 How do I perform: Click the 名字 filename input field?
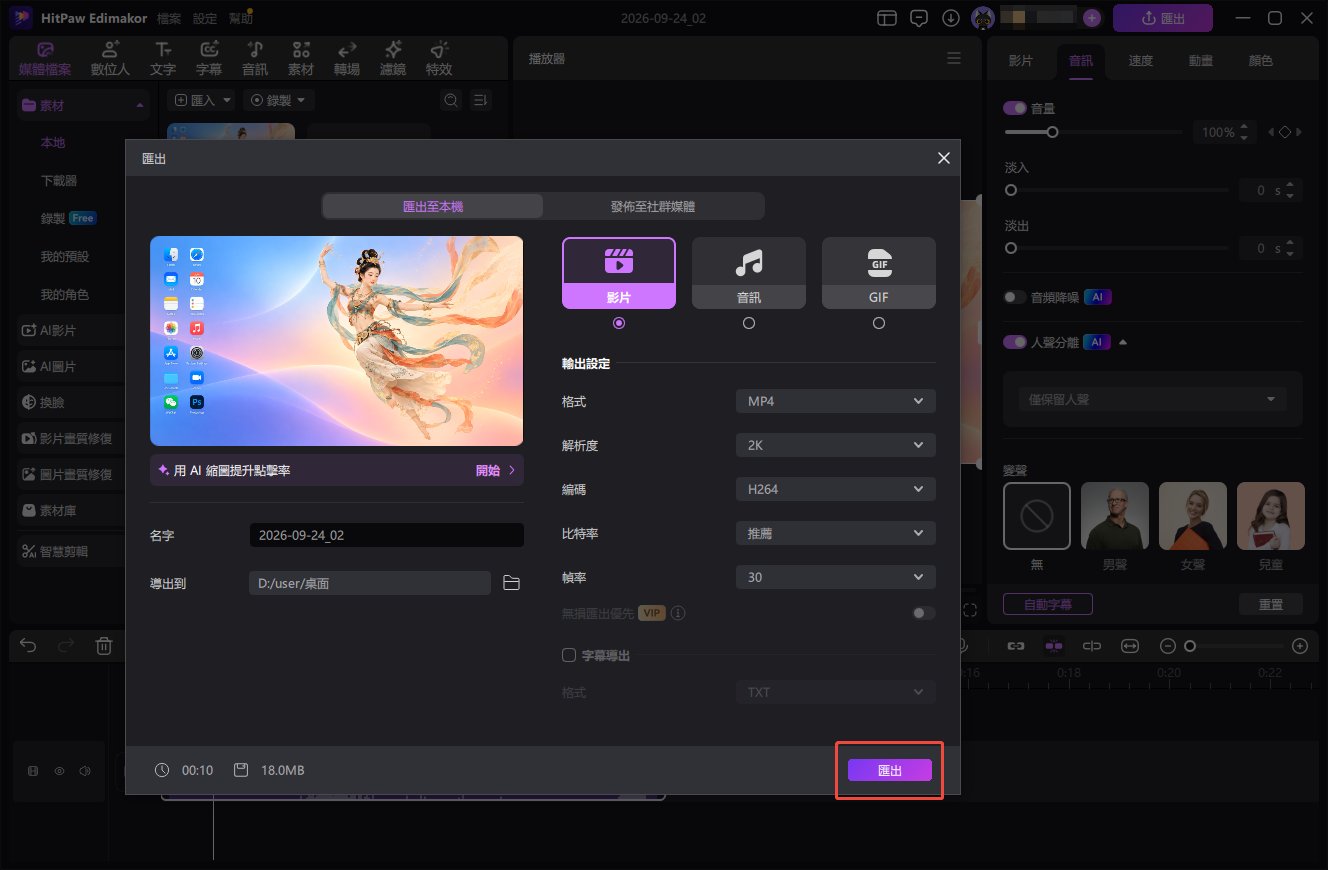coord(386,535)
